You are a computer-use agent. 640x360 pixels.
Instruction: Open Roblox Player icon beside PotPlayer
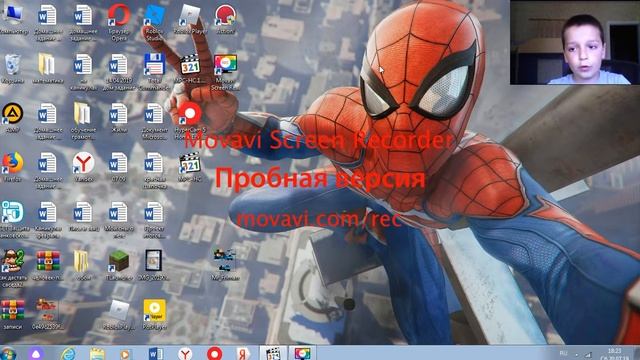pyautogui.click(x=119, y=314)
